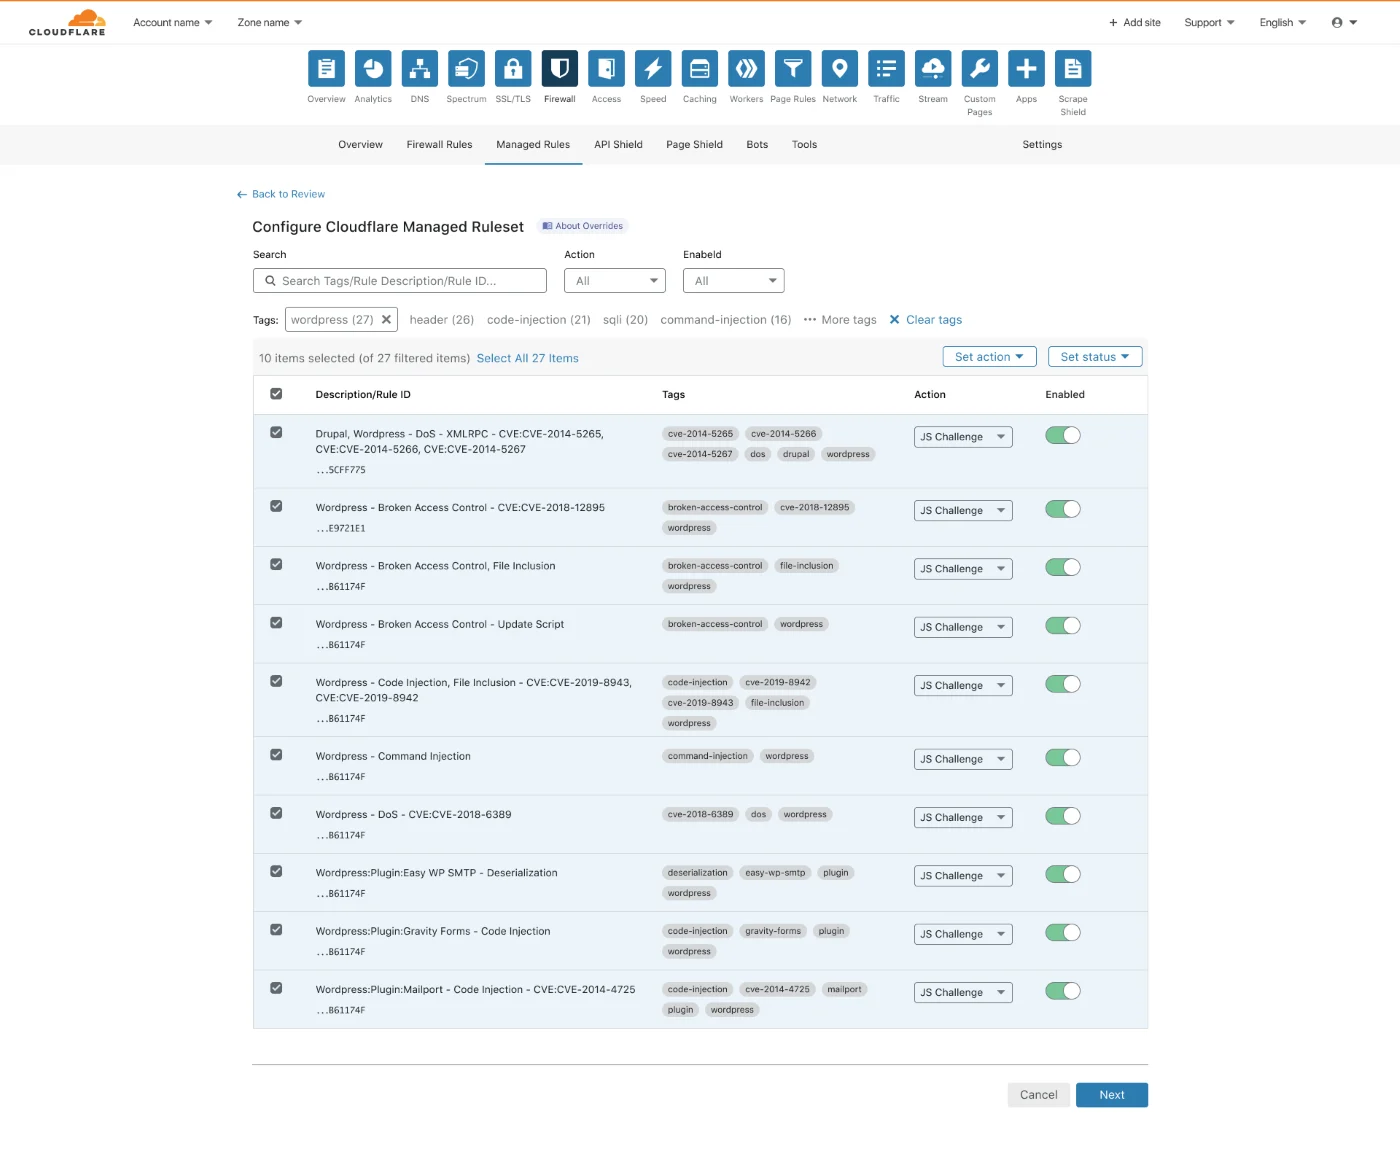Switch to the API Shield tab
The height and width of the screenshot is (1152, 1400).
618,145
